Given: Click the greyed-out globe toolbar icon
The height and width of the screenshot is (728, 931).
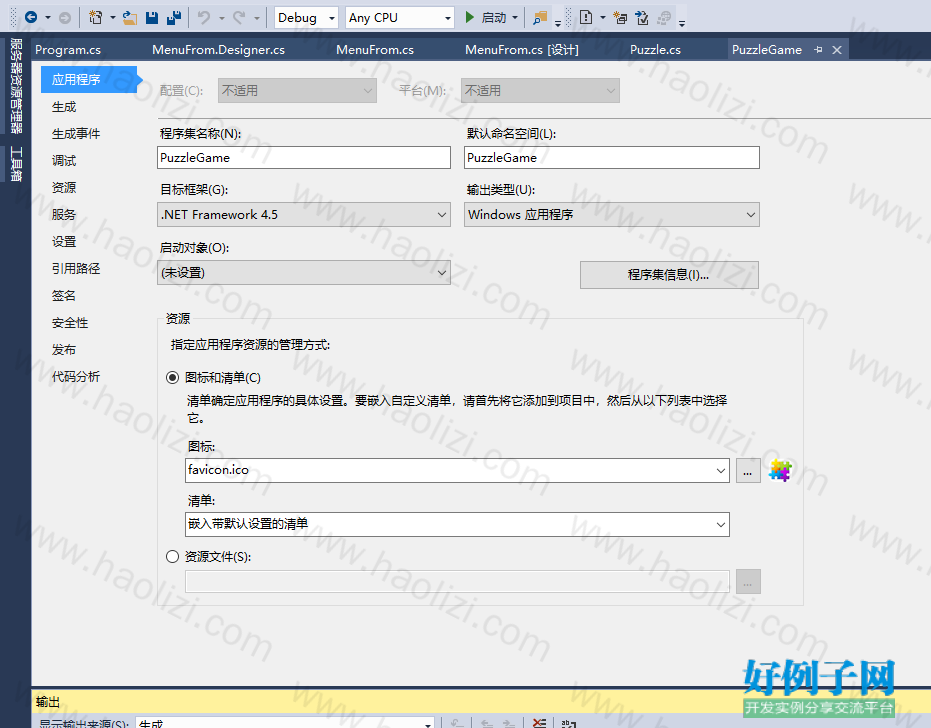Looking at the screenshot, I should (664, 18).
